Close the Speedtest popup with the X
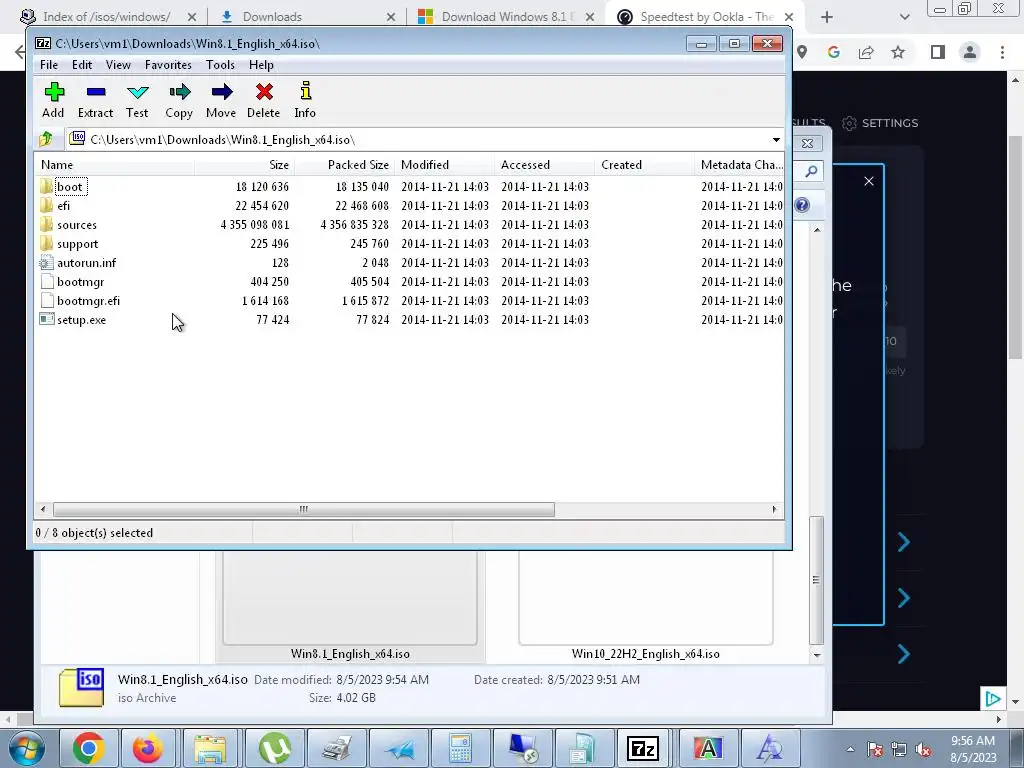 pos(869,181)
